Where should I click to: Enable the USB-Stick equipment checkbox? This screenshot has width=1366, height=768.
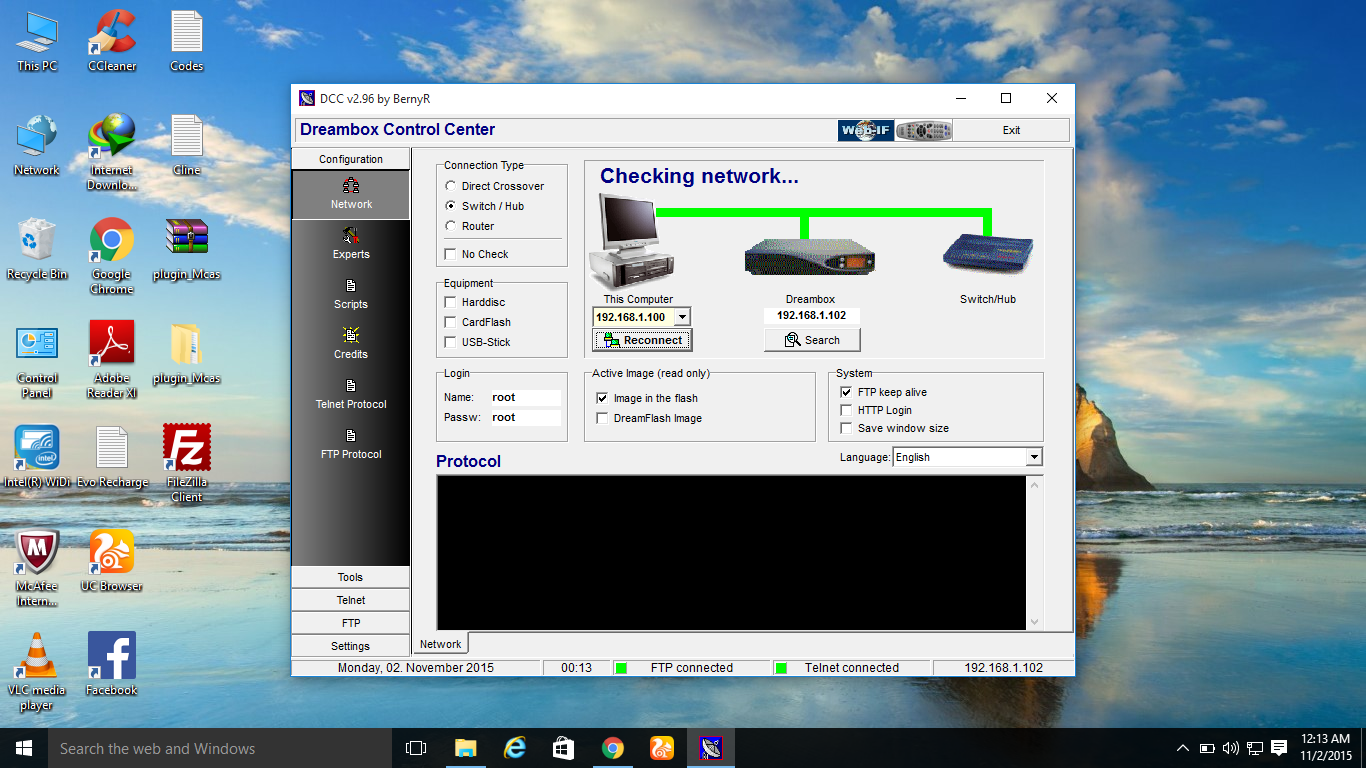[x=451, y=342]
